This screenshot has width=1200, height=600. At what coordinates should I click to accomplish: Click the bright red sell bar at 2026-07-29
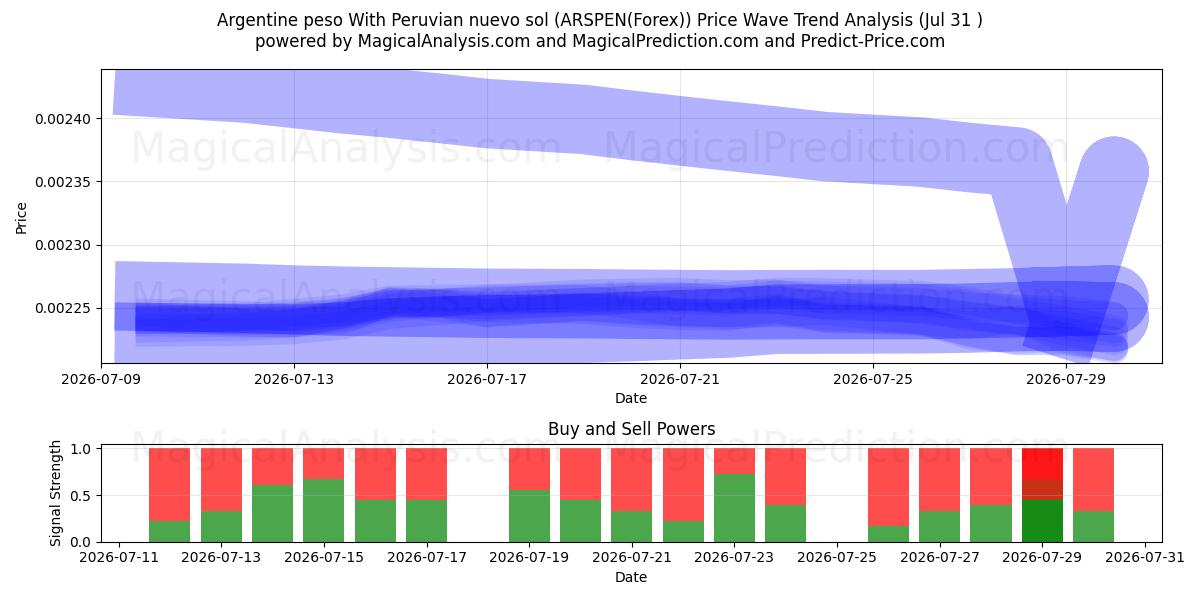(1042, 464)
